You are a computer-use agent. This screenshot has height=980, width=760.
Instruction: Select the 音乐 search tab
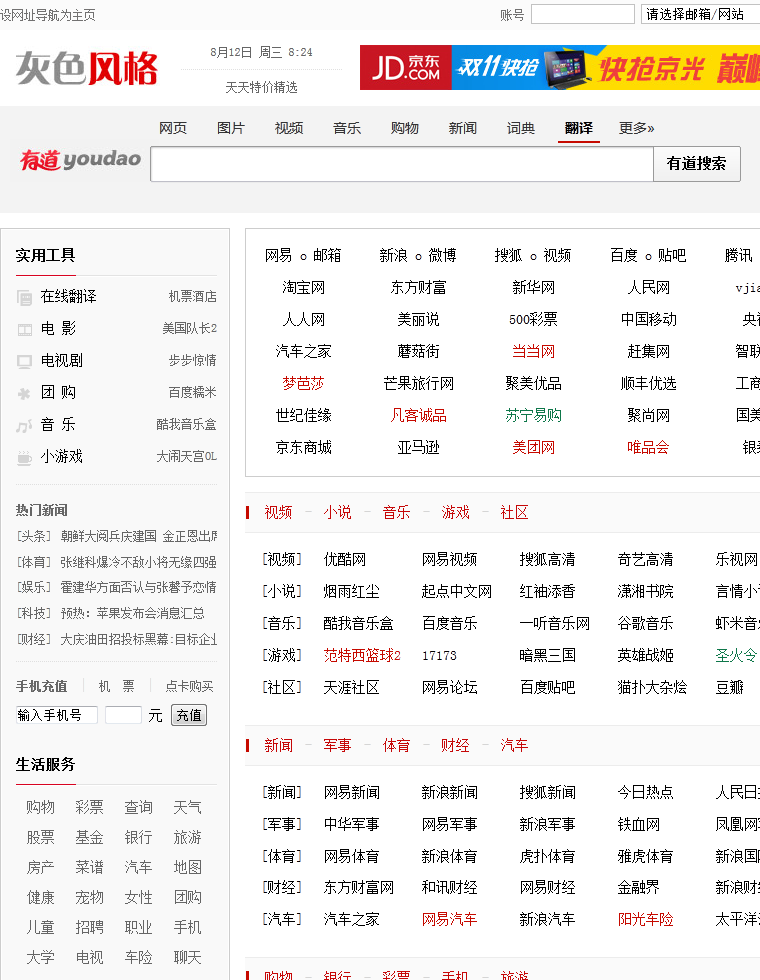point(347,128)
